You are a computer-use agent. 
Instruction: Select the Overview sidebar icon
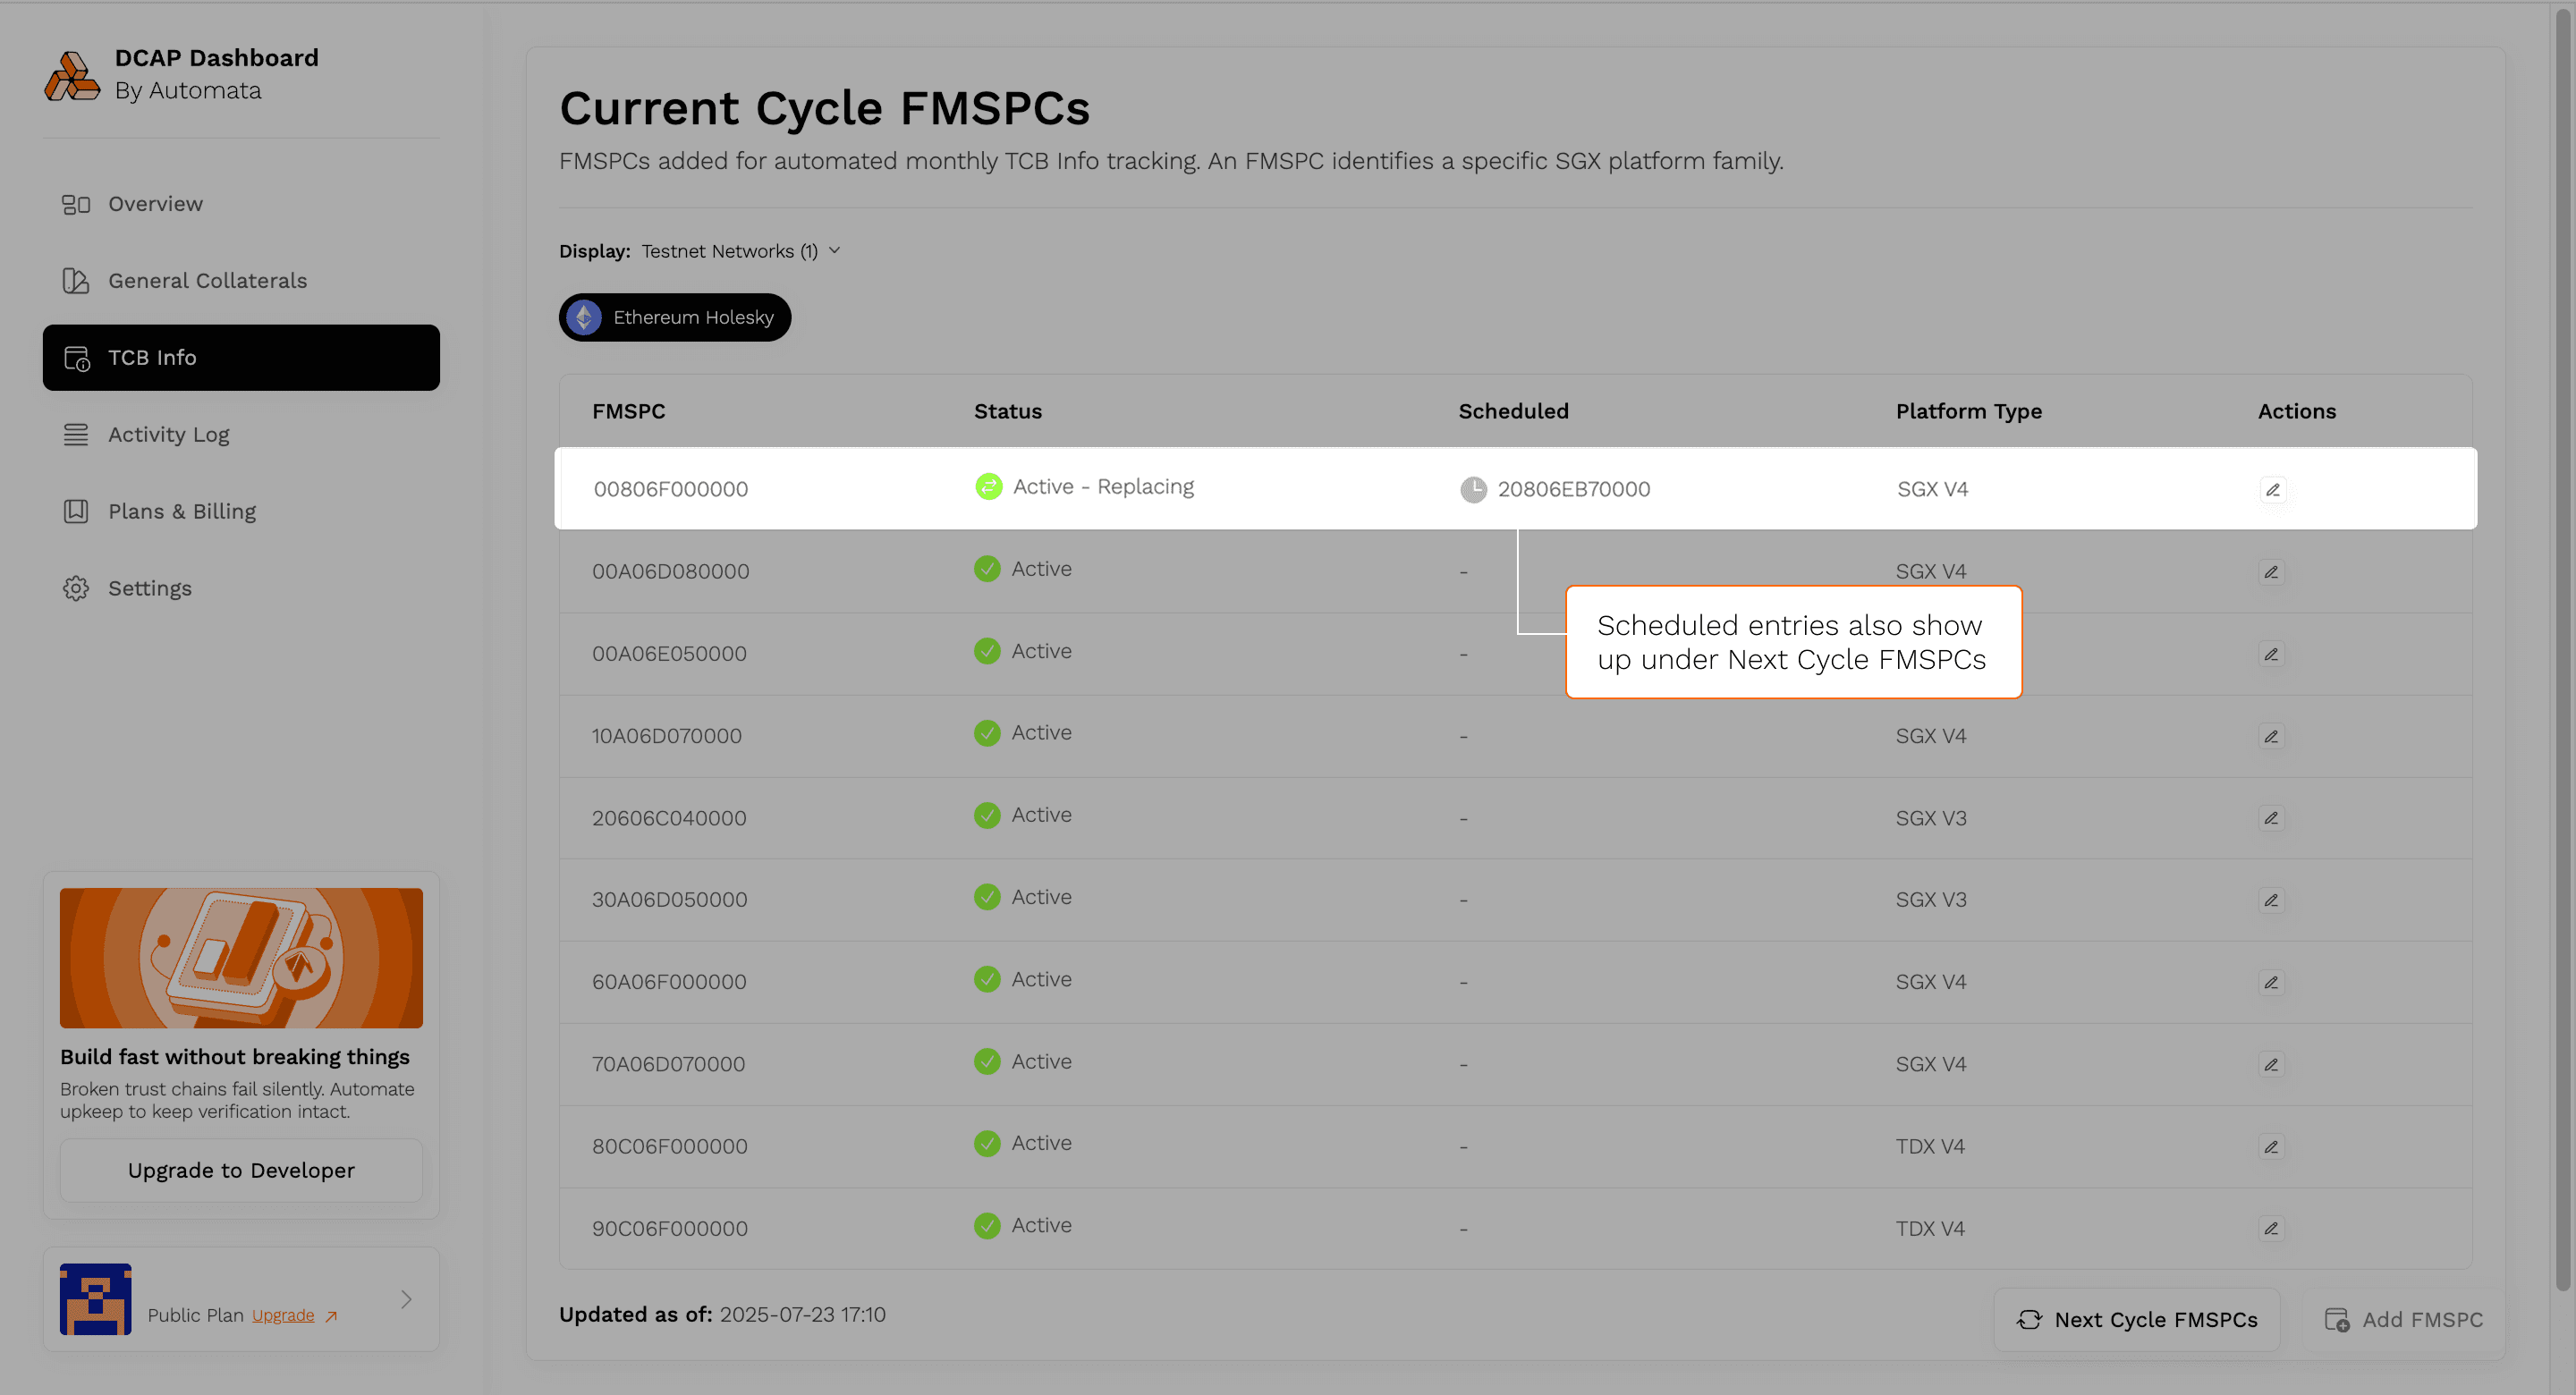pyautogui.click(x=76, y=204)
